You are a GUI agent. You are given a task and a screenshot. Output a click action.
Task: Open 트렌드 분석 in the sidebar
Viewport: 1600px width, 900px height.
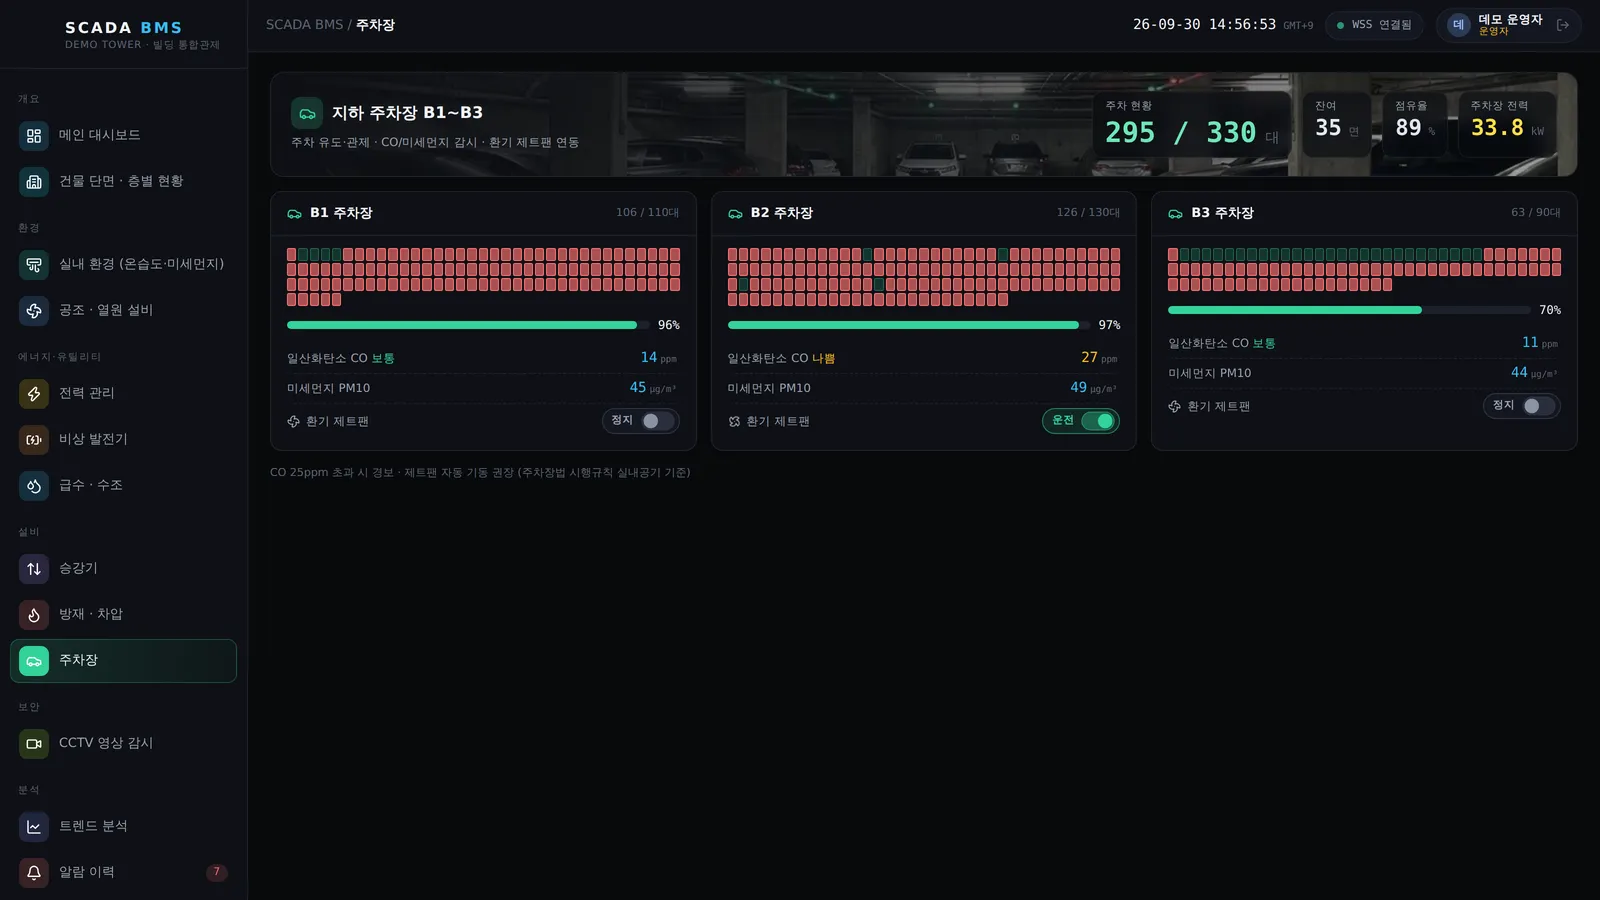click(123, 827)
